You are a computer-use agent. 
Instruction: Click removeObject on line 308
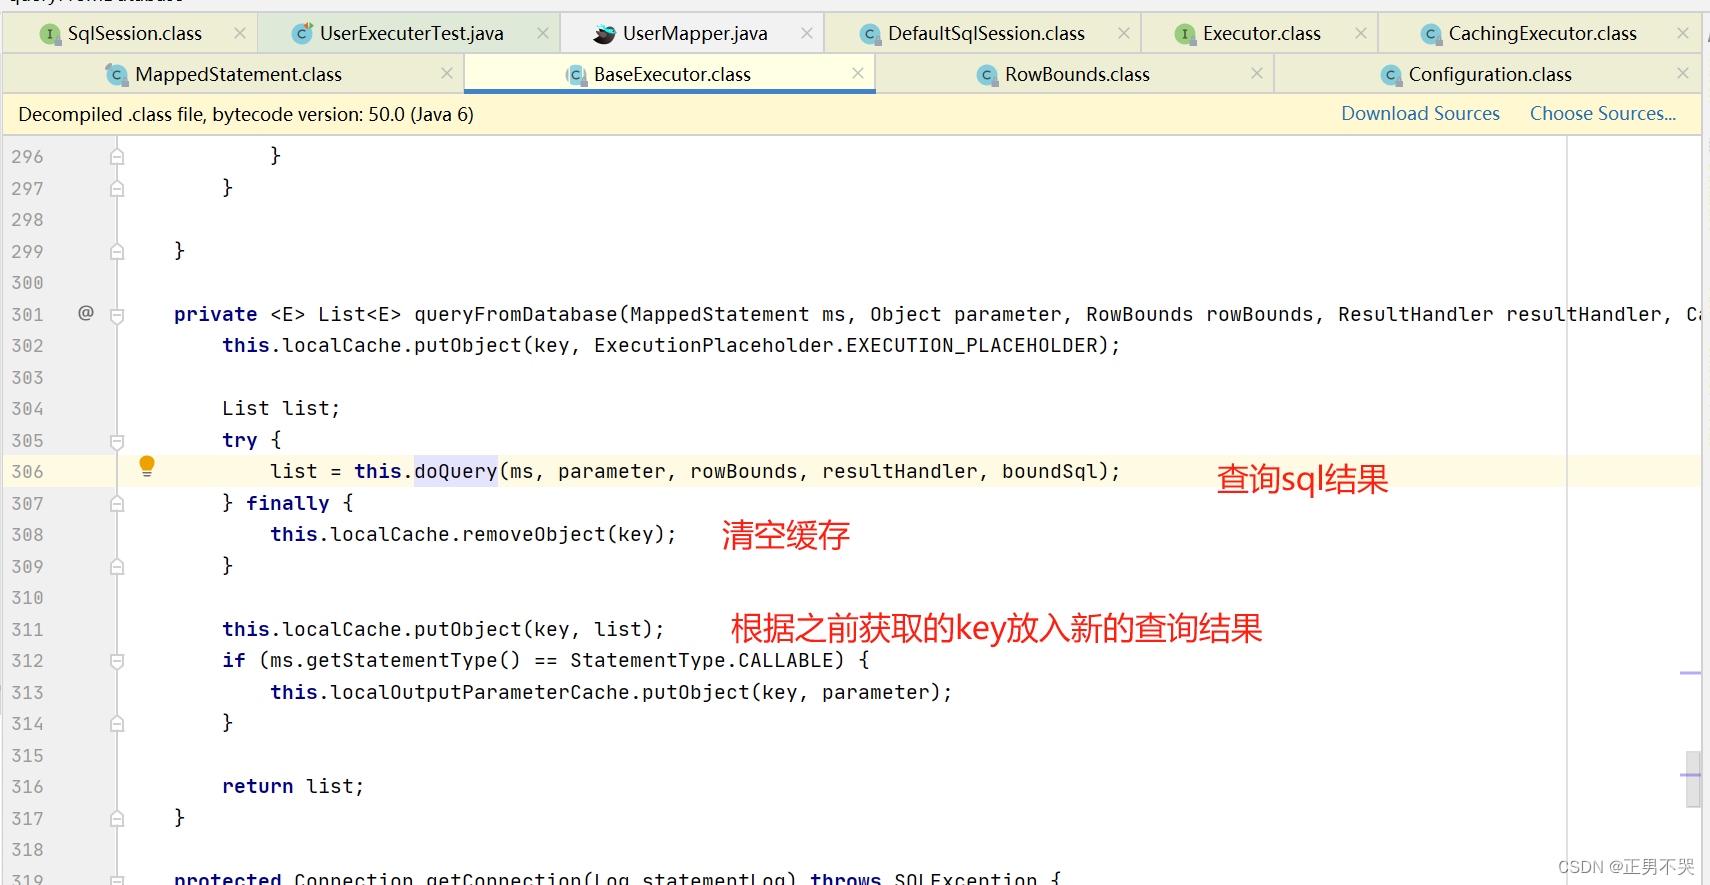tap(533, 534)
